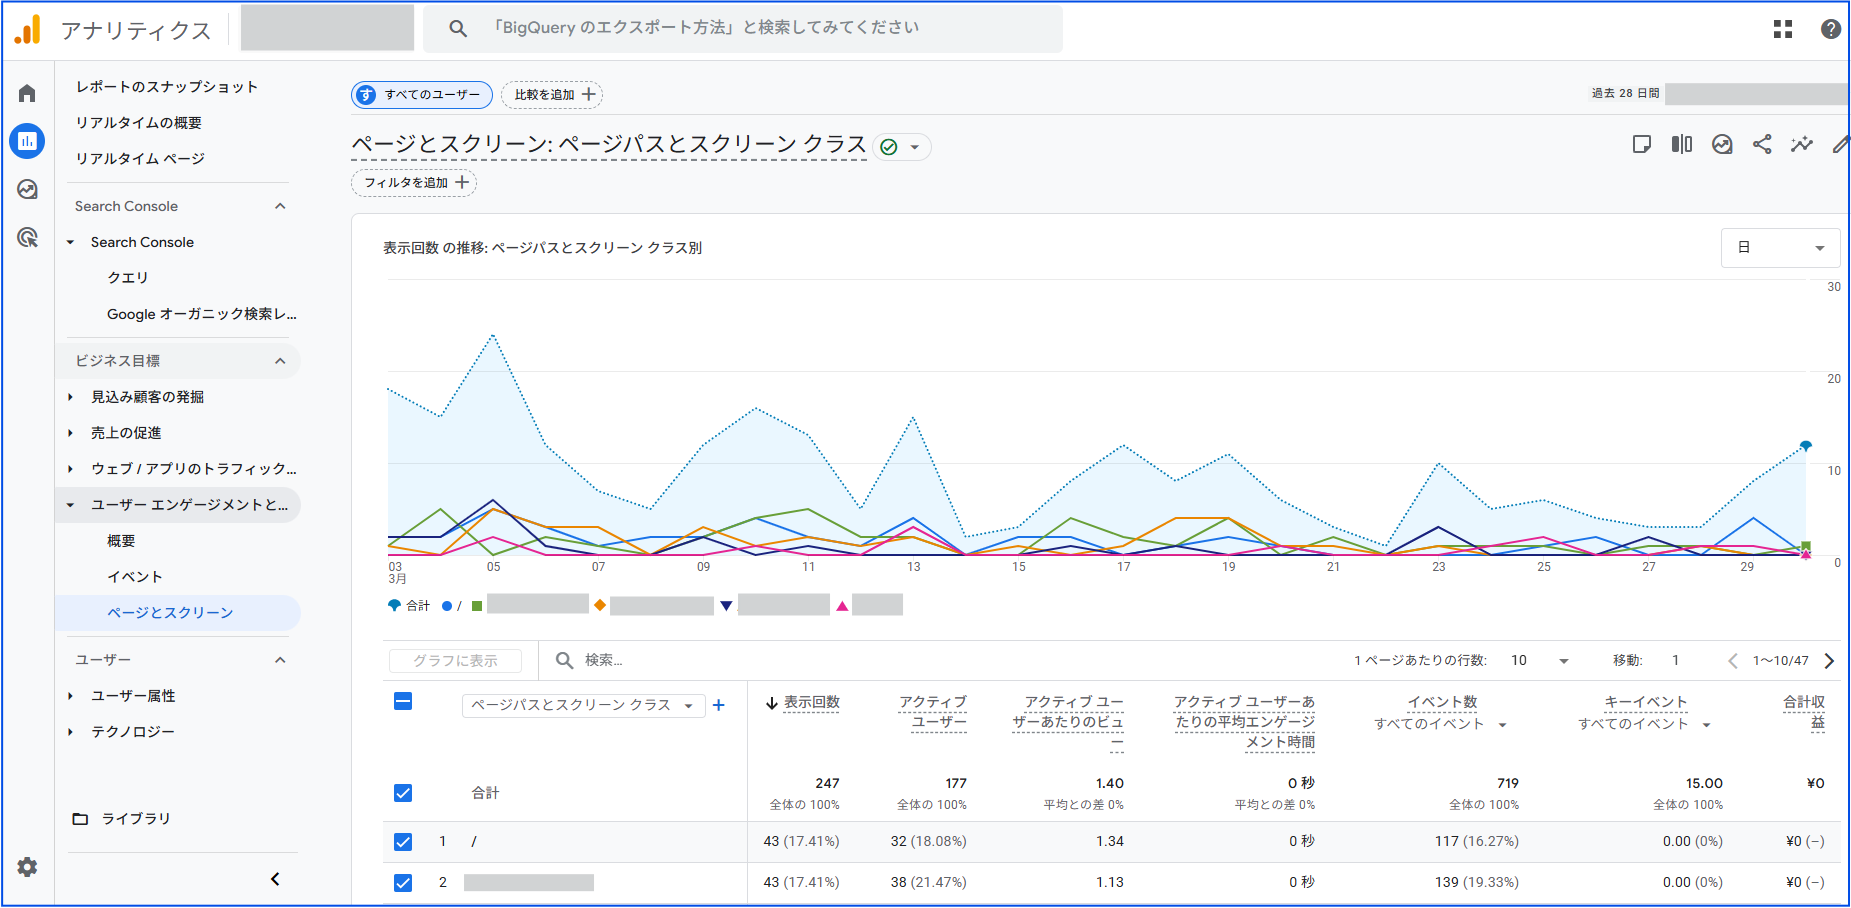This screenshot has width=1851, height=908.
Task: Click the Analytics logo
Action: pos(27,30)
